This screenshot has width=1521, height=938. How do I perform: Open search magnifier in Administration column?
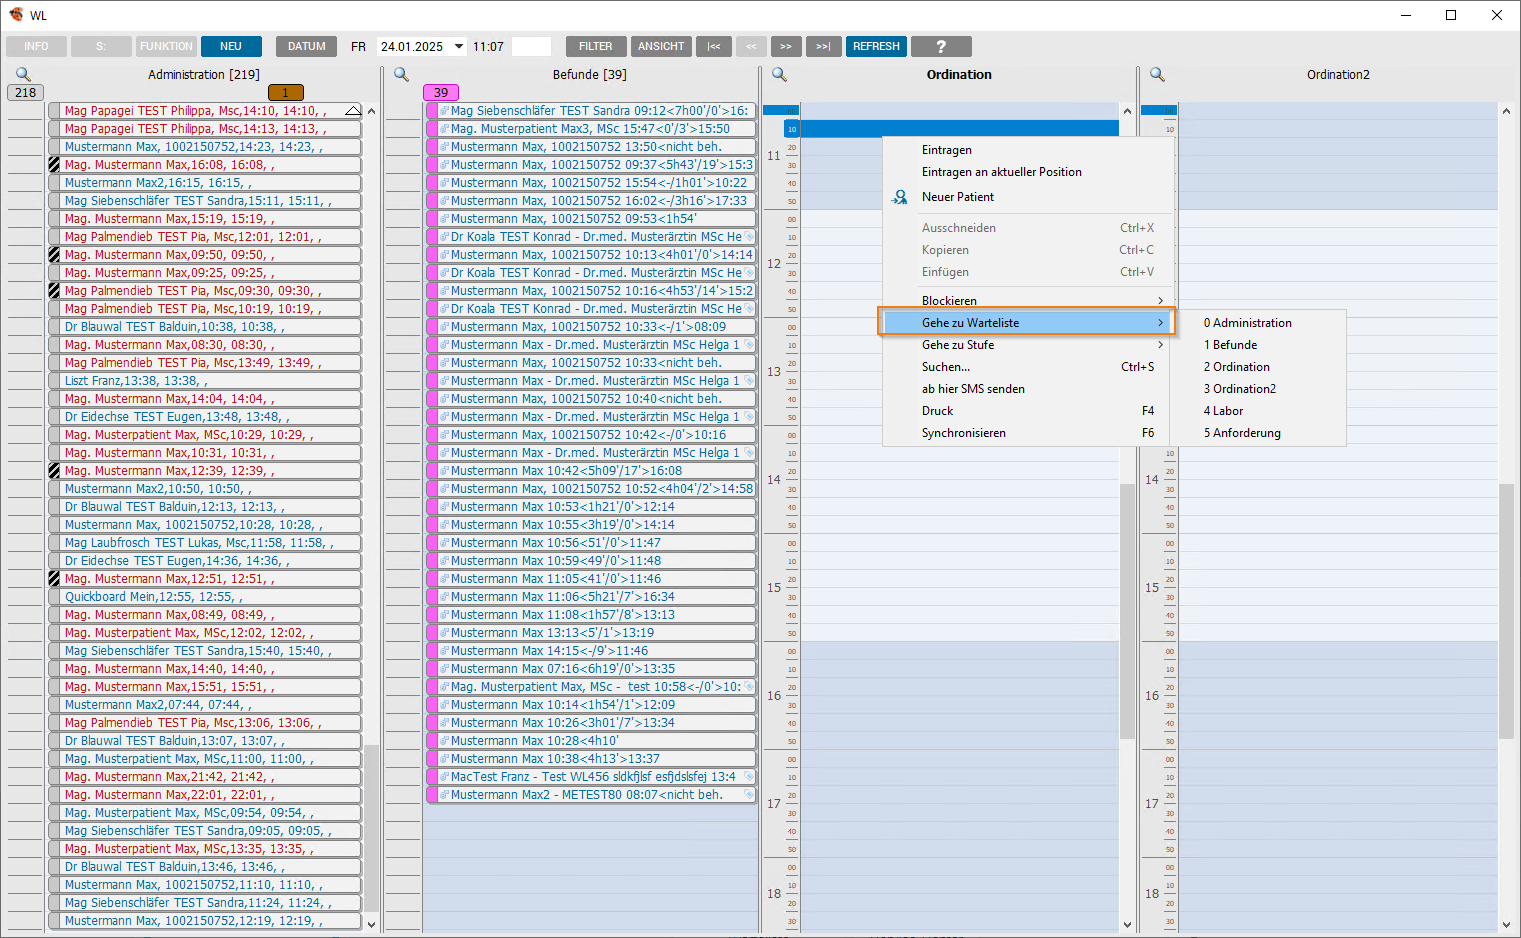coord(23,75)
